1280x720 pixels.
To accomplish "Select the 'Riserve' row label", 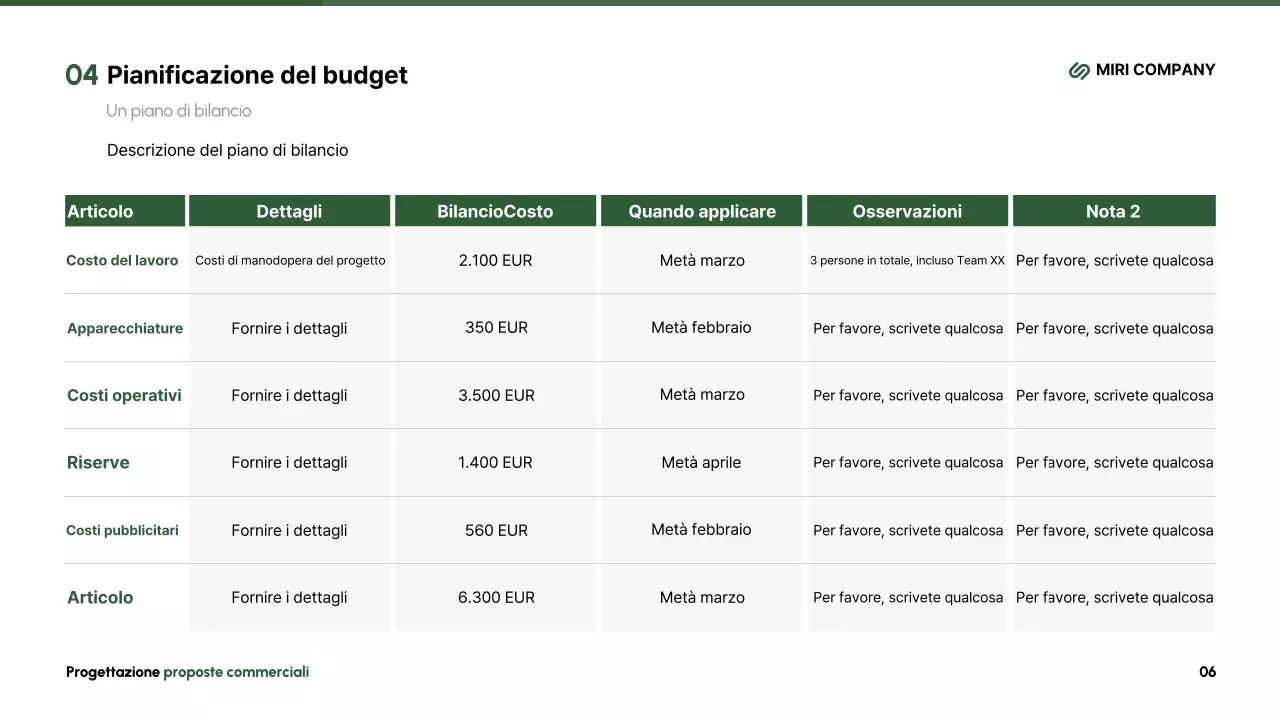I will pos(98,462).
